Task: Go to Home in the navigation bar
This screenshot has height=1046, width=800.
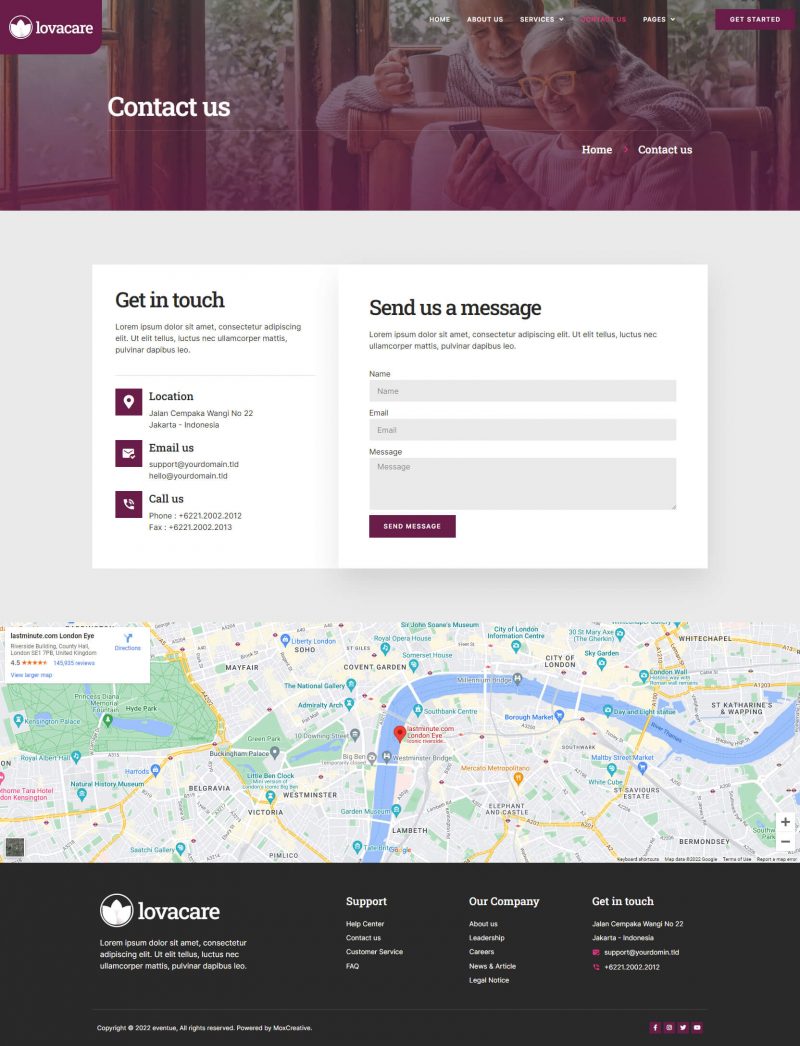Action: (439, 19)
